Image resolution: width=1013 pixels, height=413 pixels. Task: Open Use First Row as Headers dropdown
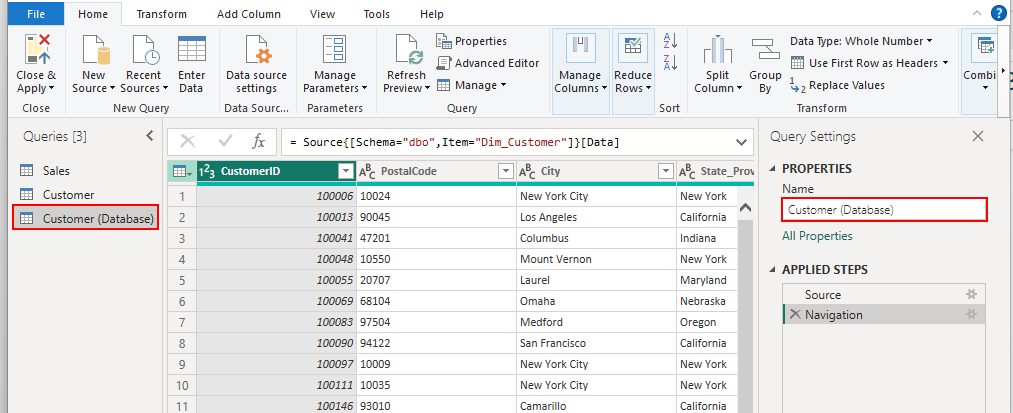point(870,63)
